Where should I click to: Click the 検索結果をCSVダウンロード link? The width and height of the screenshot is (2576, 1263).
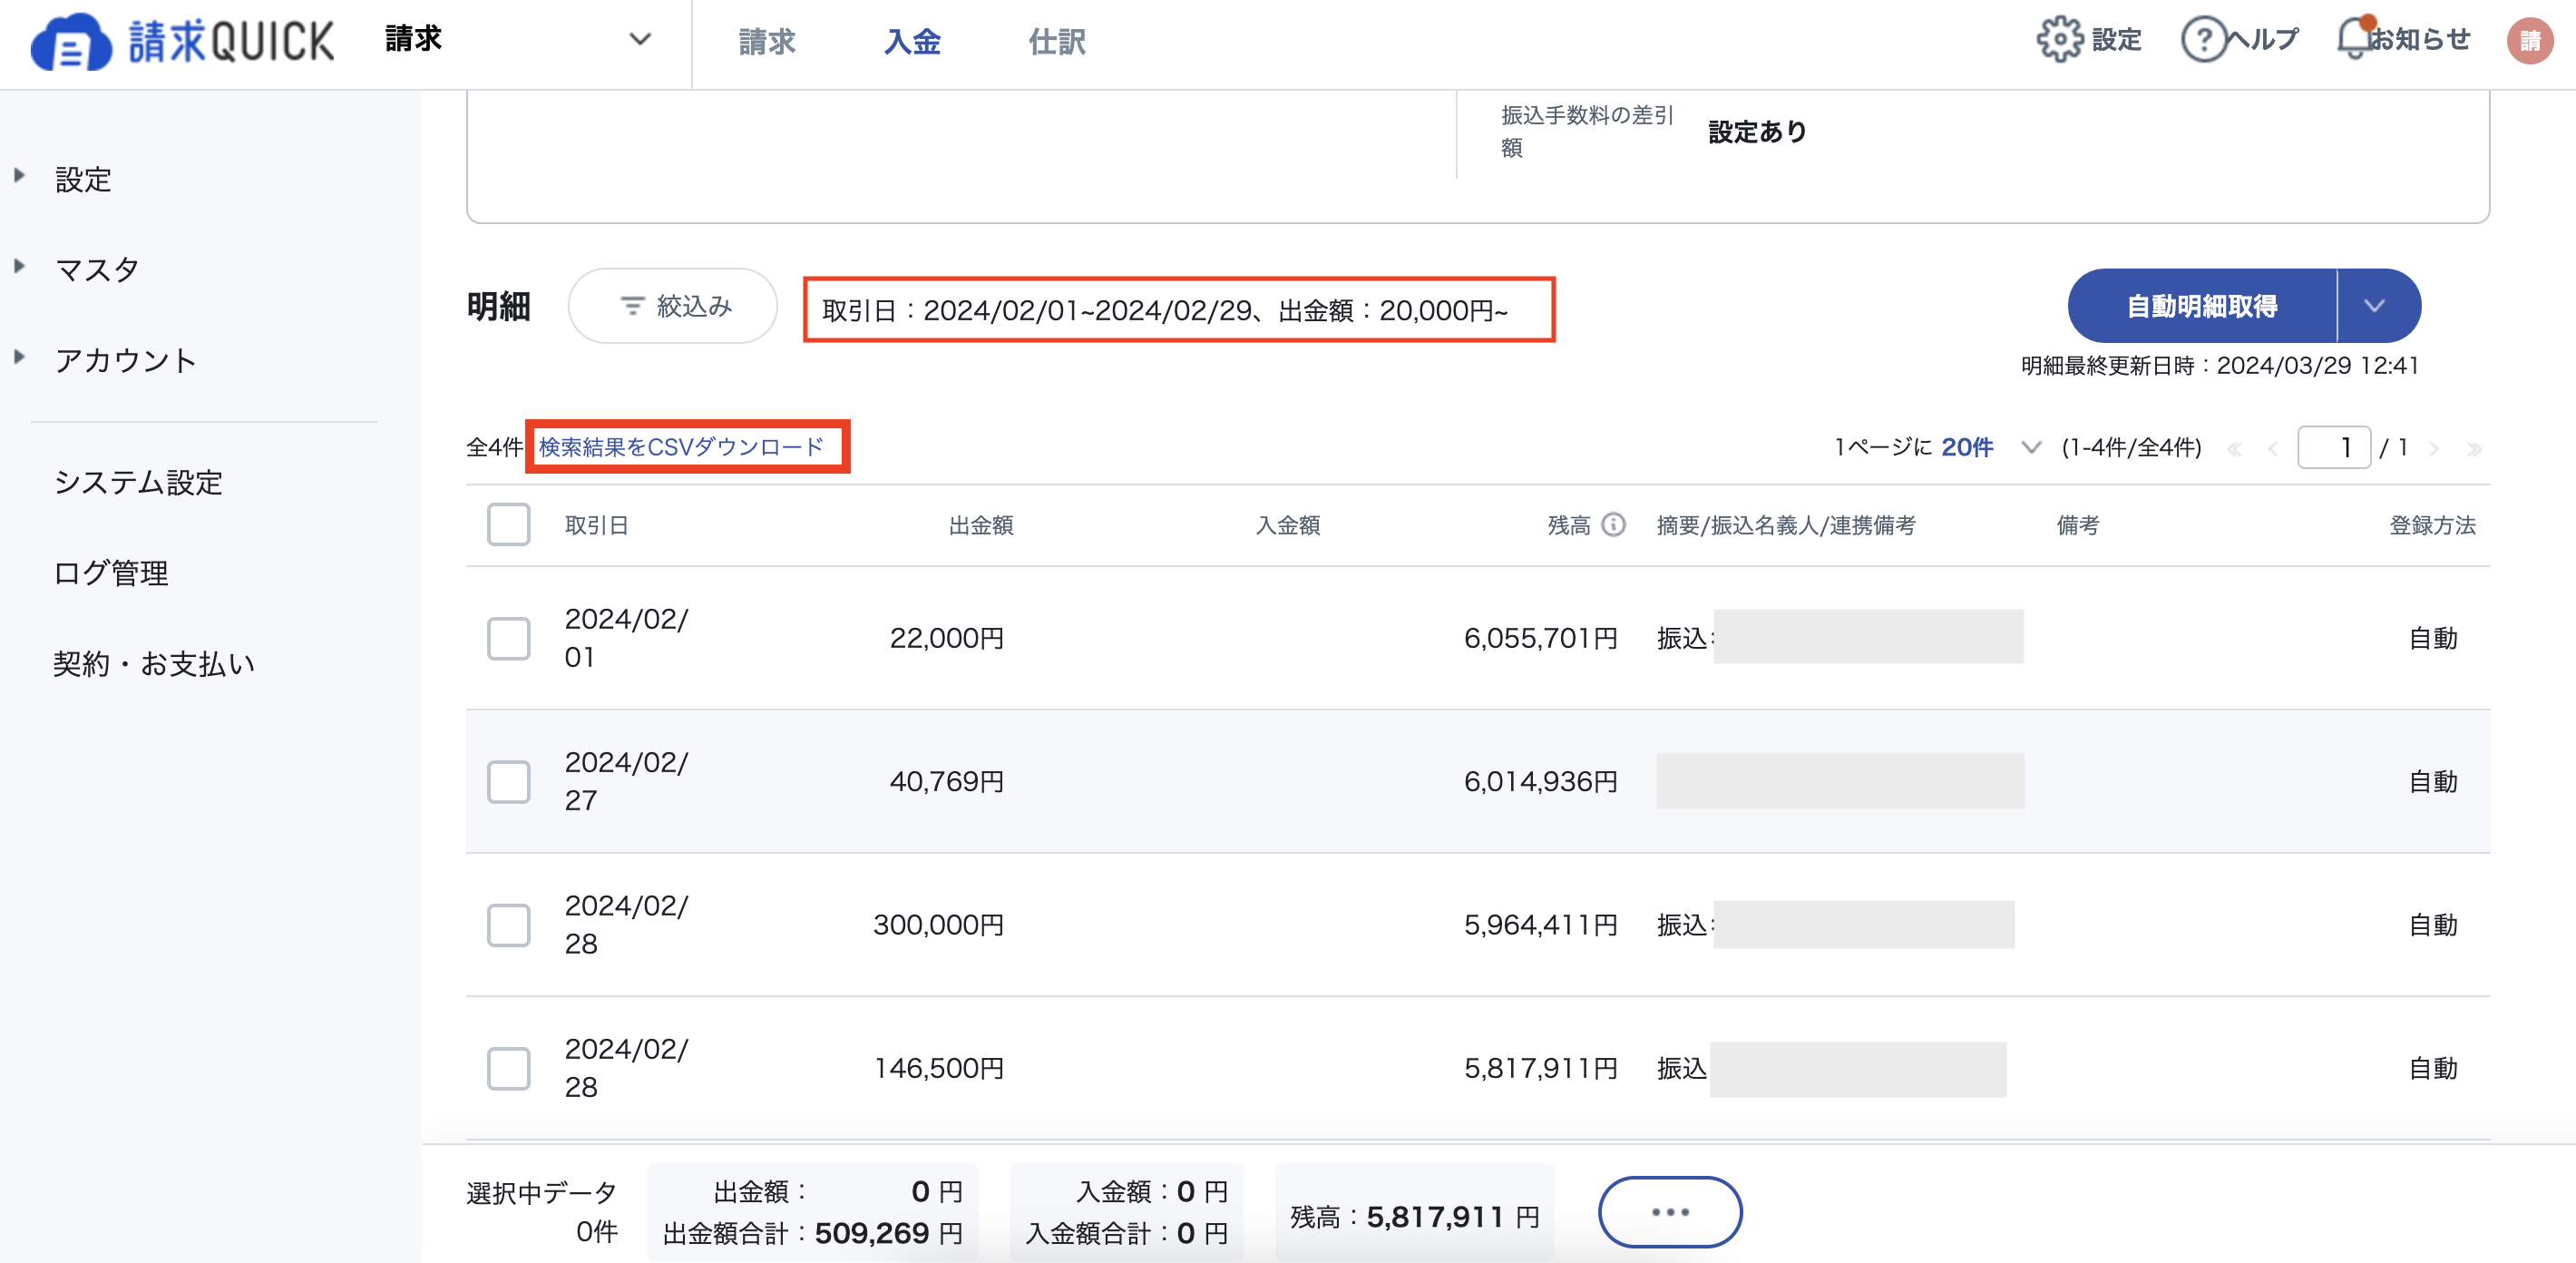point(681,447)
